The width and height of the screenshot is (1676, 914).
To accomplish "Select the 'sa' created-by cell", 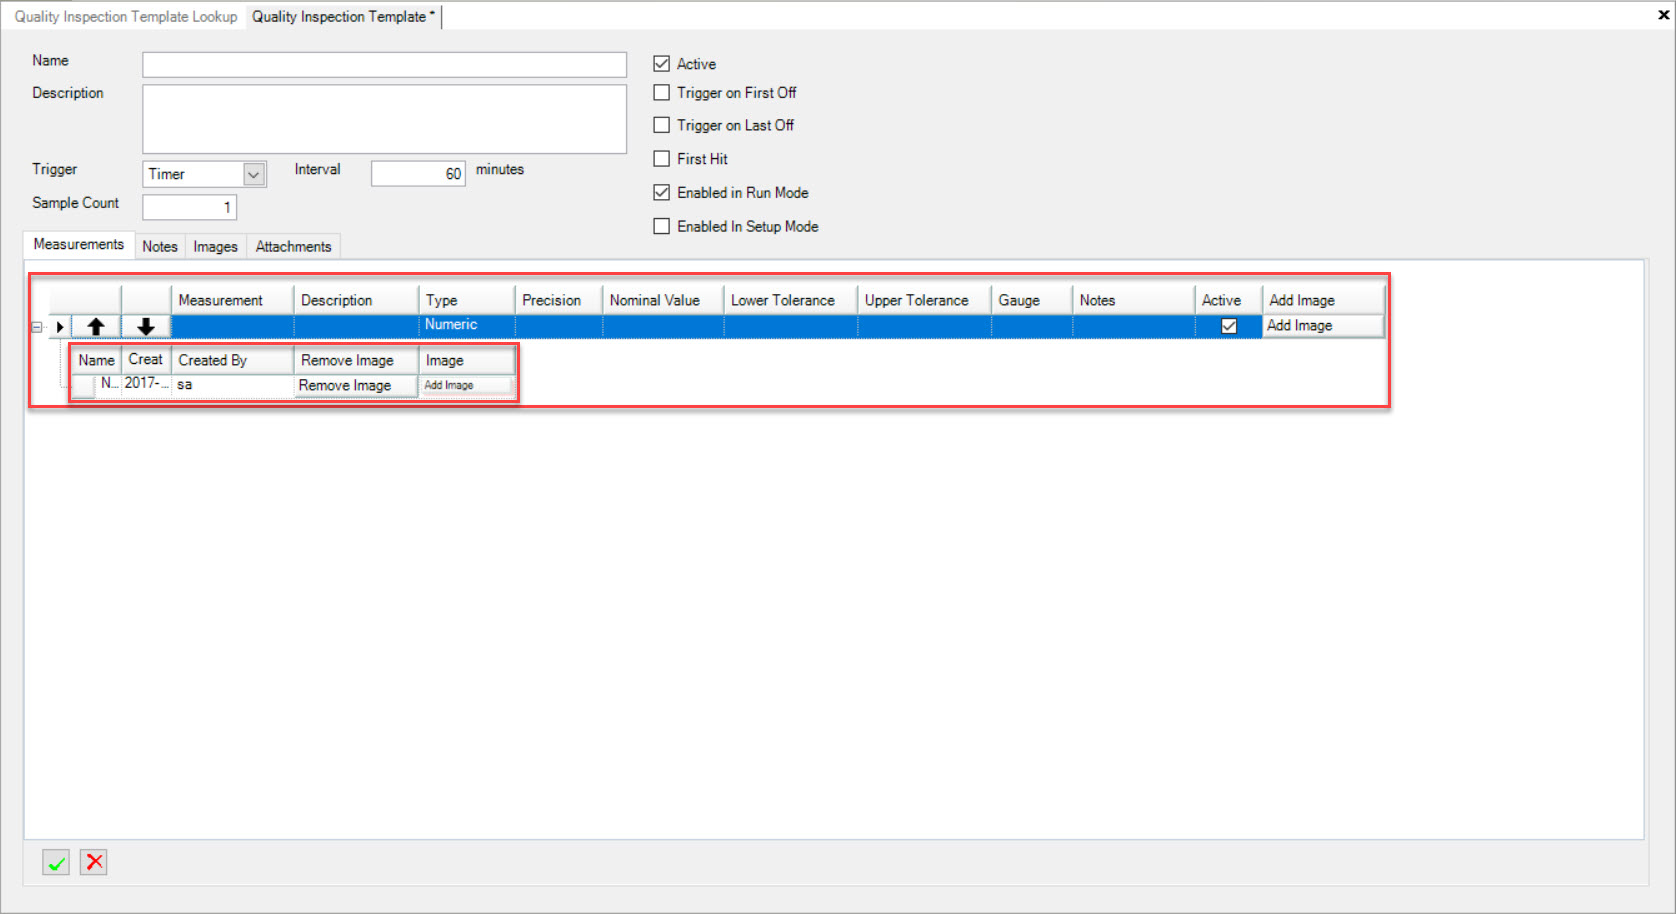I will click(232, 385).
